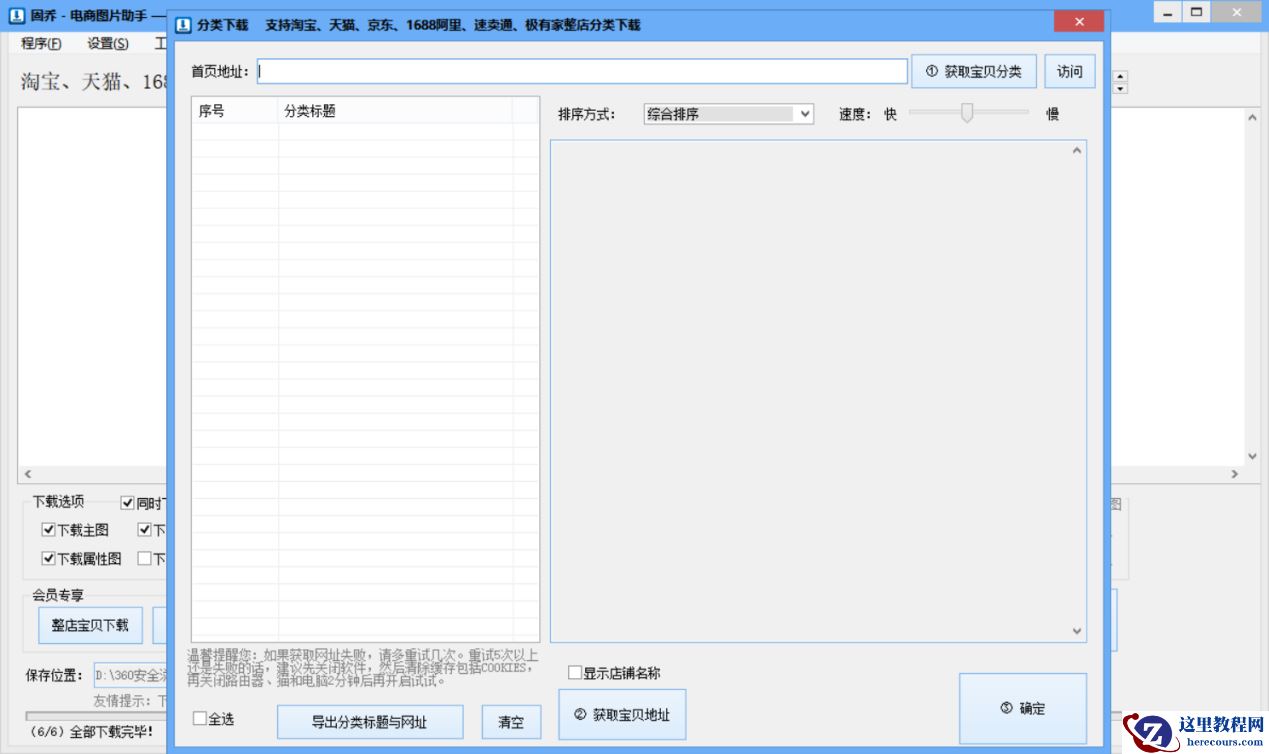This screenshot has height=754, width=1269.
Task: Open the 排序方式 综合排序 dropdown
Action: (729, 114)
